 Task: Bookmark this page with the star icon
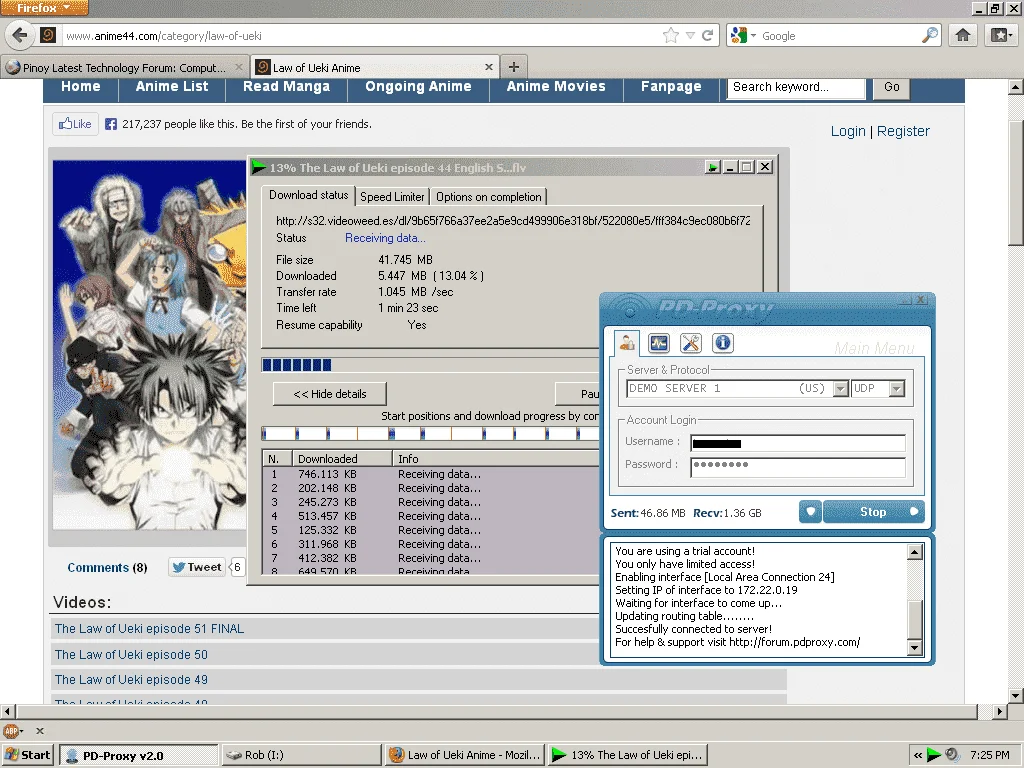pyautogui.click(x=671, y=35)
